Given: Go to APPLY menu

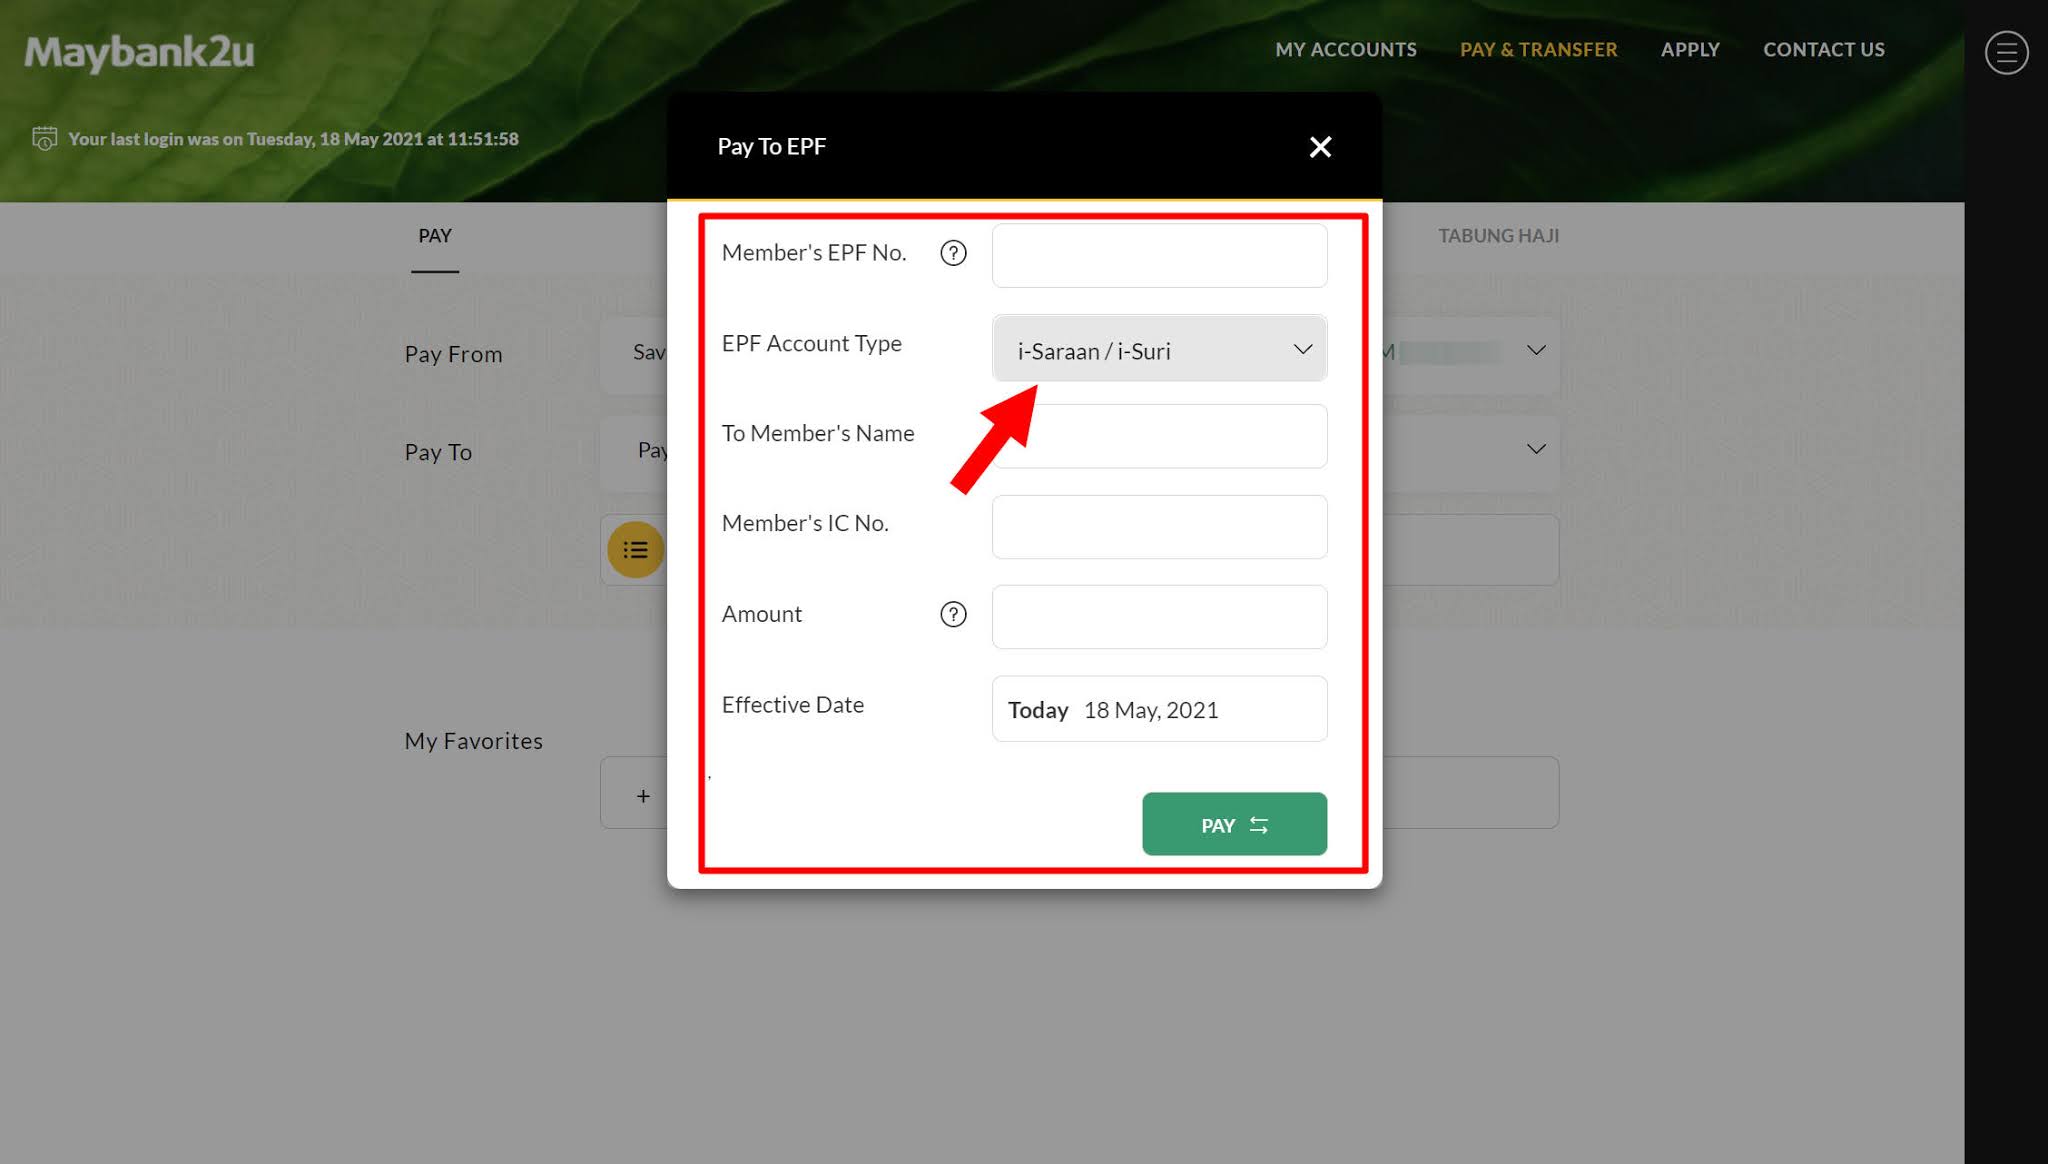Looking at the screenshot, I should point(1690,50).
